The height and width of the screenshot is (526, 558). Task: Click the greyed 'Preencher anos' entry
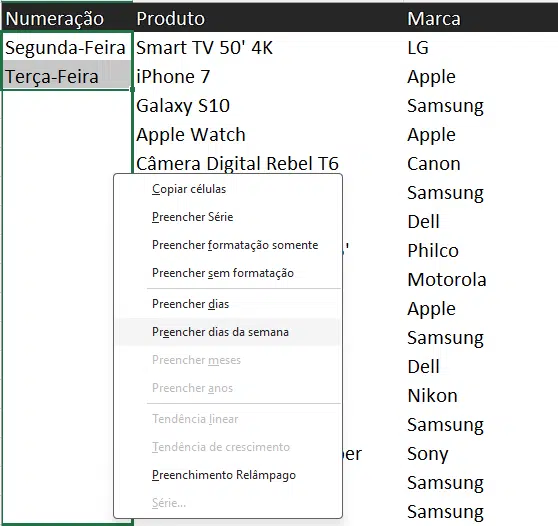click(x=228, y=388)
